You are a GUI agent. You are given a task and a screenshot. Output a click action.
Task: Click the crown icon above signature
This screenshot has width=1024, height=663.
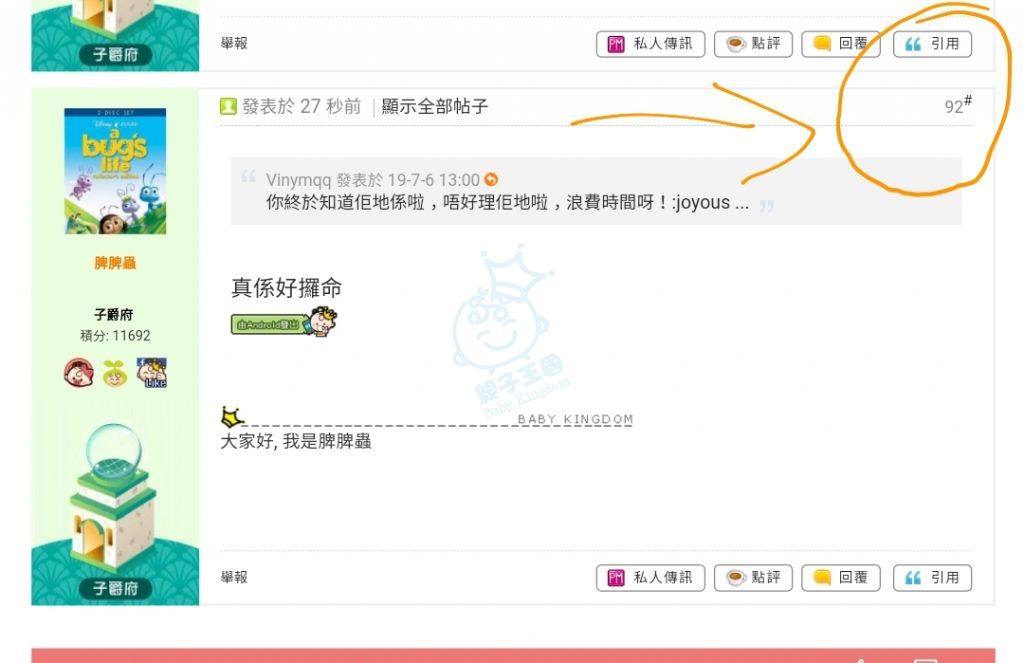(x=232, y=416)
